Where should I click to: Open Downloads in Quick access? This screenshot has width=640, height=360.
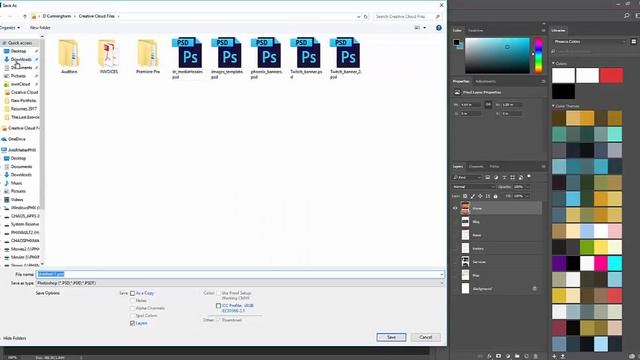click(21, 59)
